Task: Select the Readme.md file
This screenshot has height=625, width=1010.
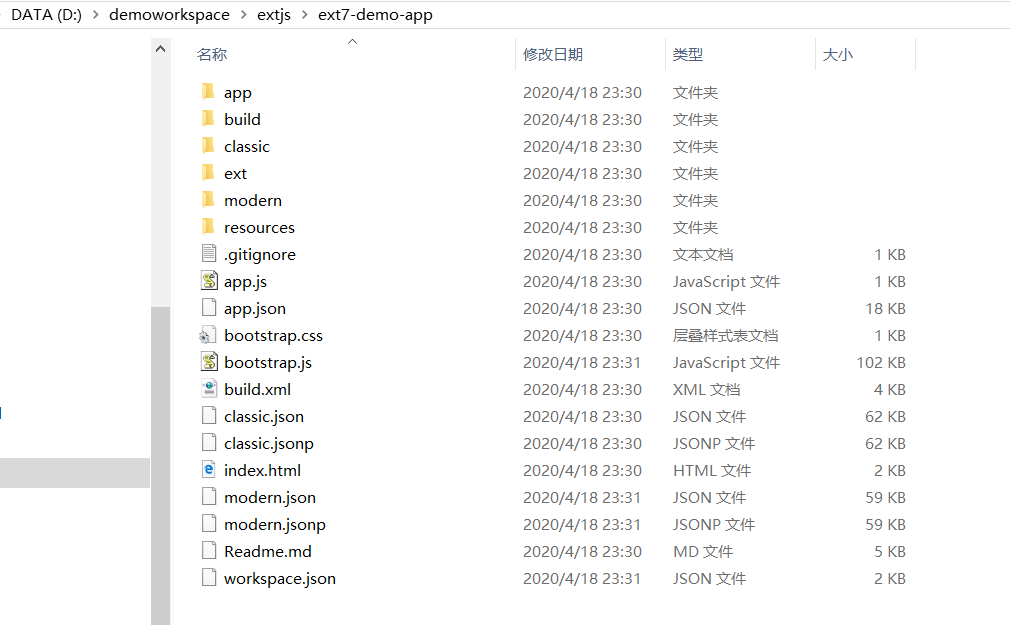Action: [x=267, y=552]
